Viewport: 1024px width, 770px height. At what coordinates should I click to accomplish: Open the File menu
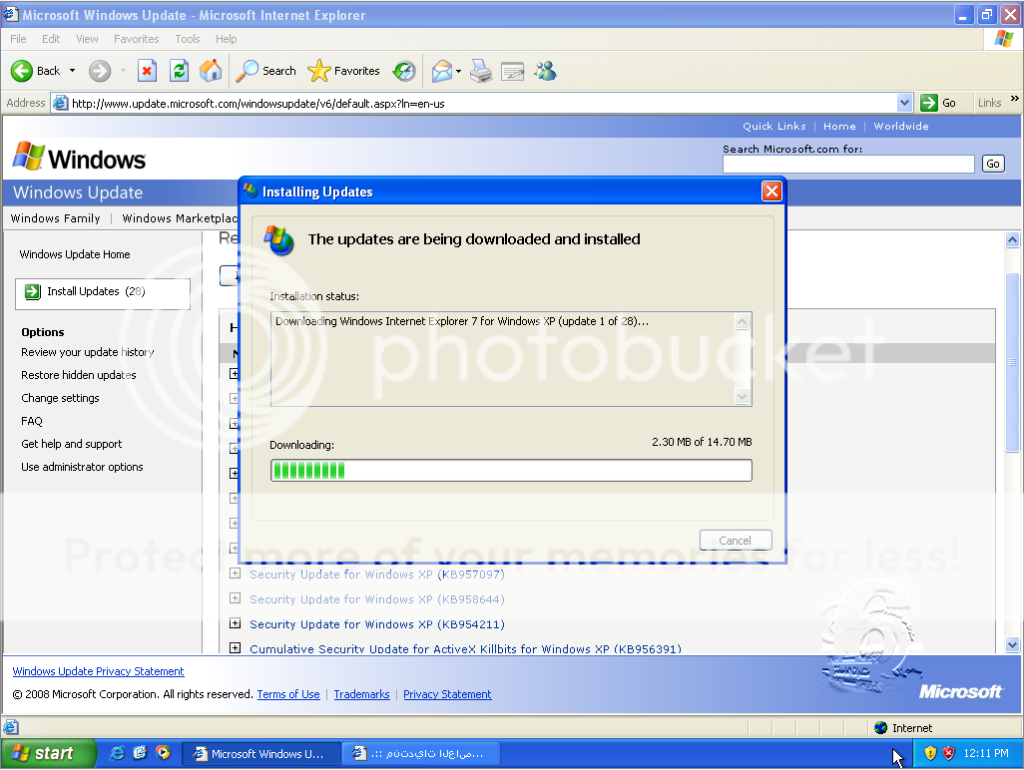coord(18,39)
